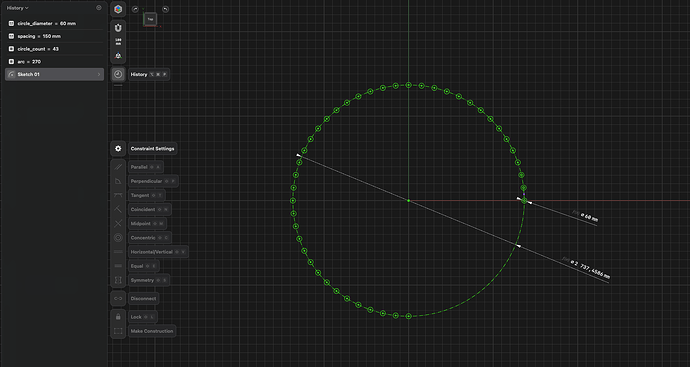The image size is (690, 367).
Task: Choose the Make Construction option
Action: click(152, 331)
